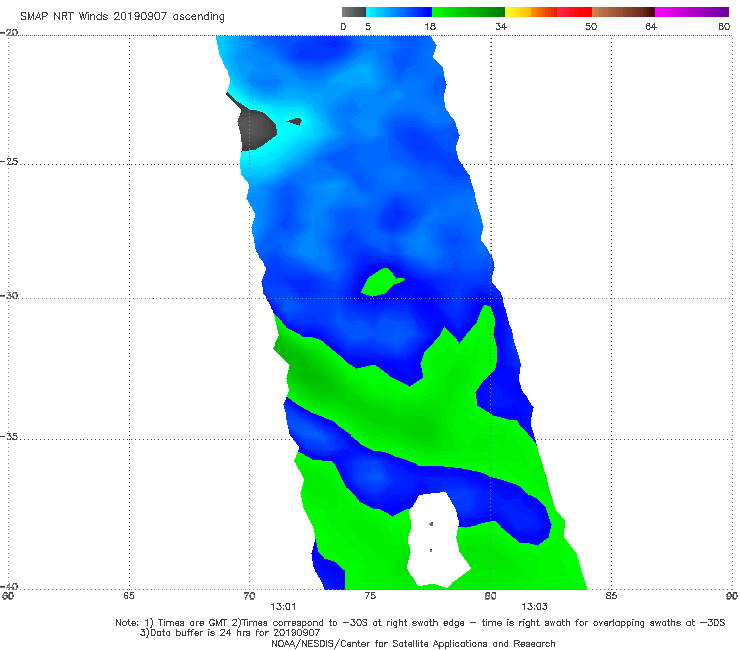Image resolution: width=740 pixels, height=650 pixels.
Task: Click the title 'SMAP NRT Winds 20190907 ascending'
Action: pos(122,17)
